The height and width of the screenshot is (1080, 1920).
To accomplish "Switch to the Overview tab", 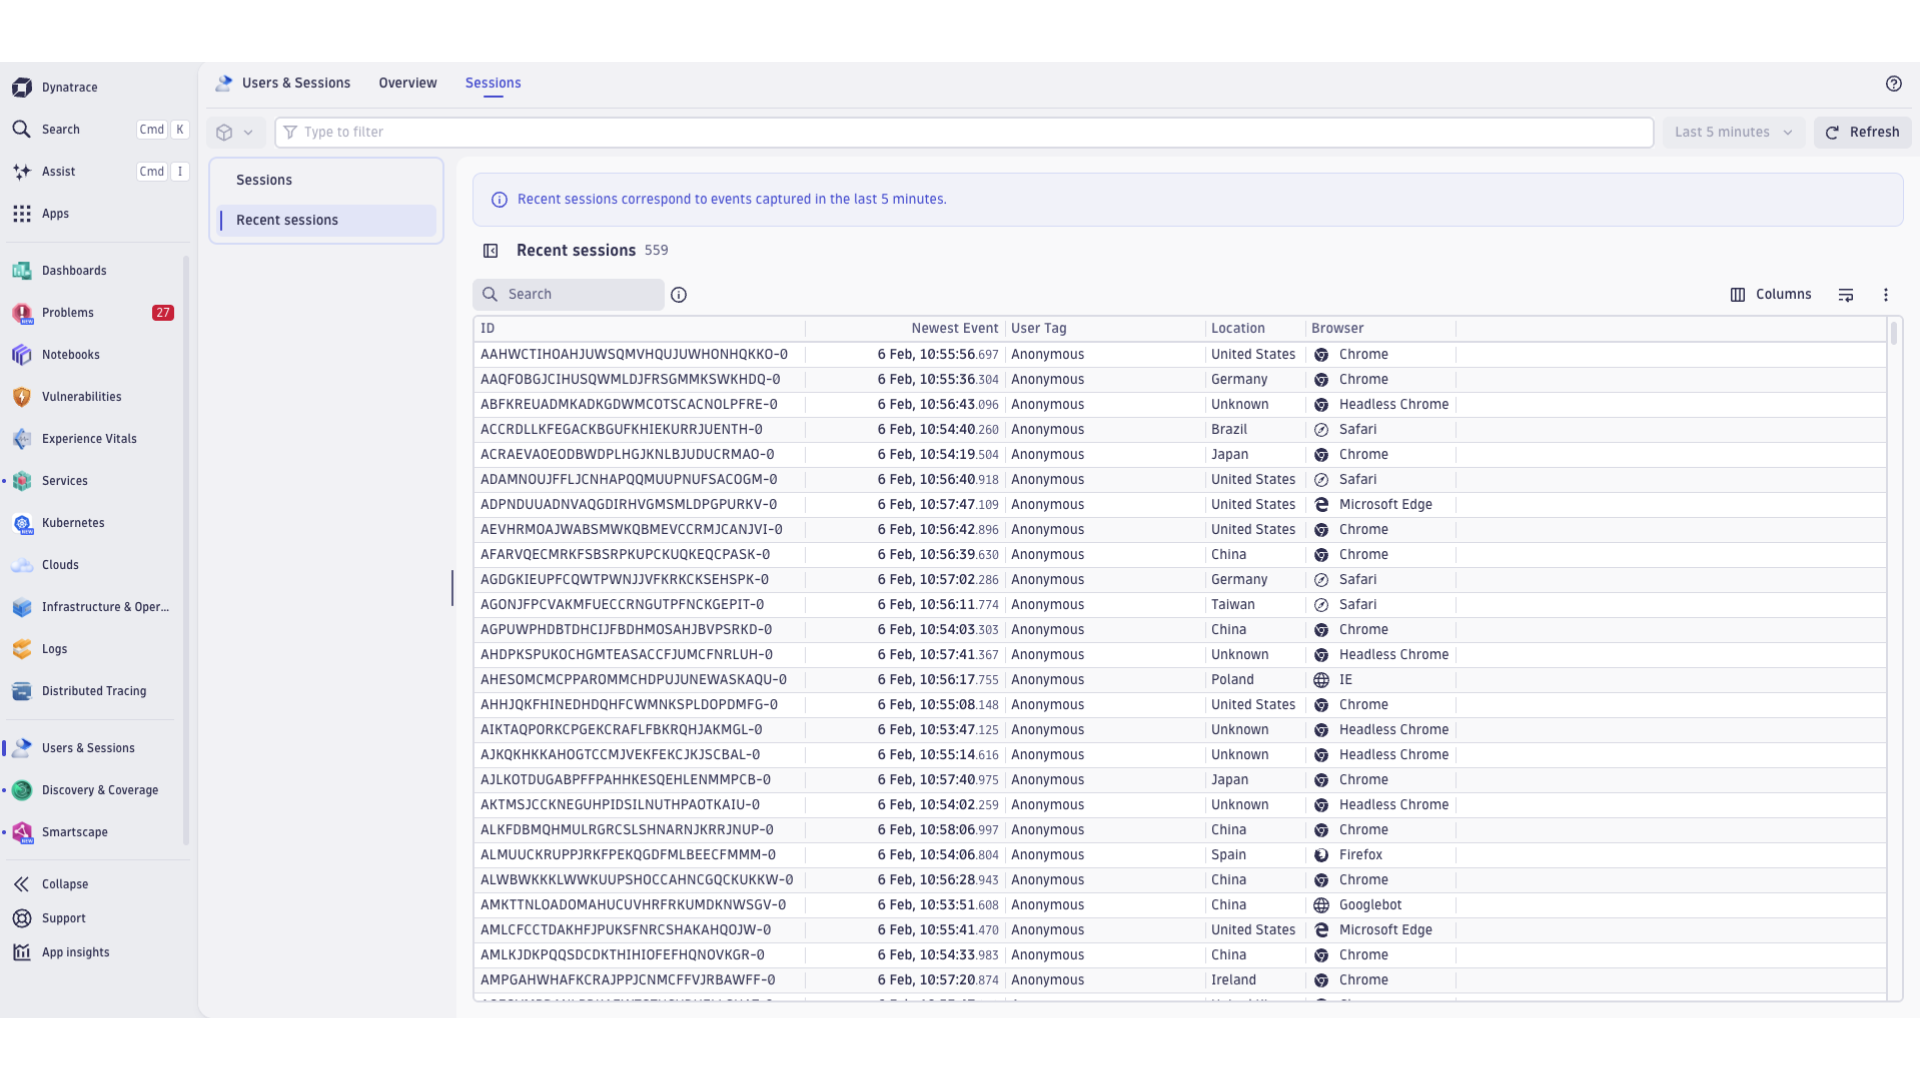I will 407,83.
